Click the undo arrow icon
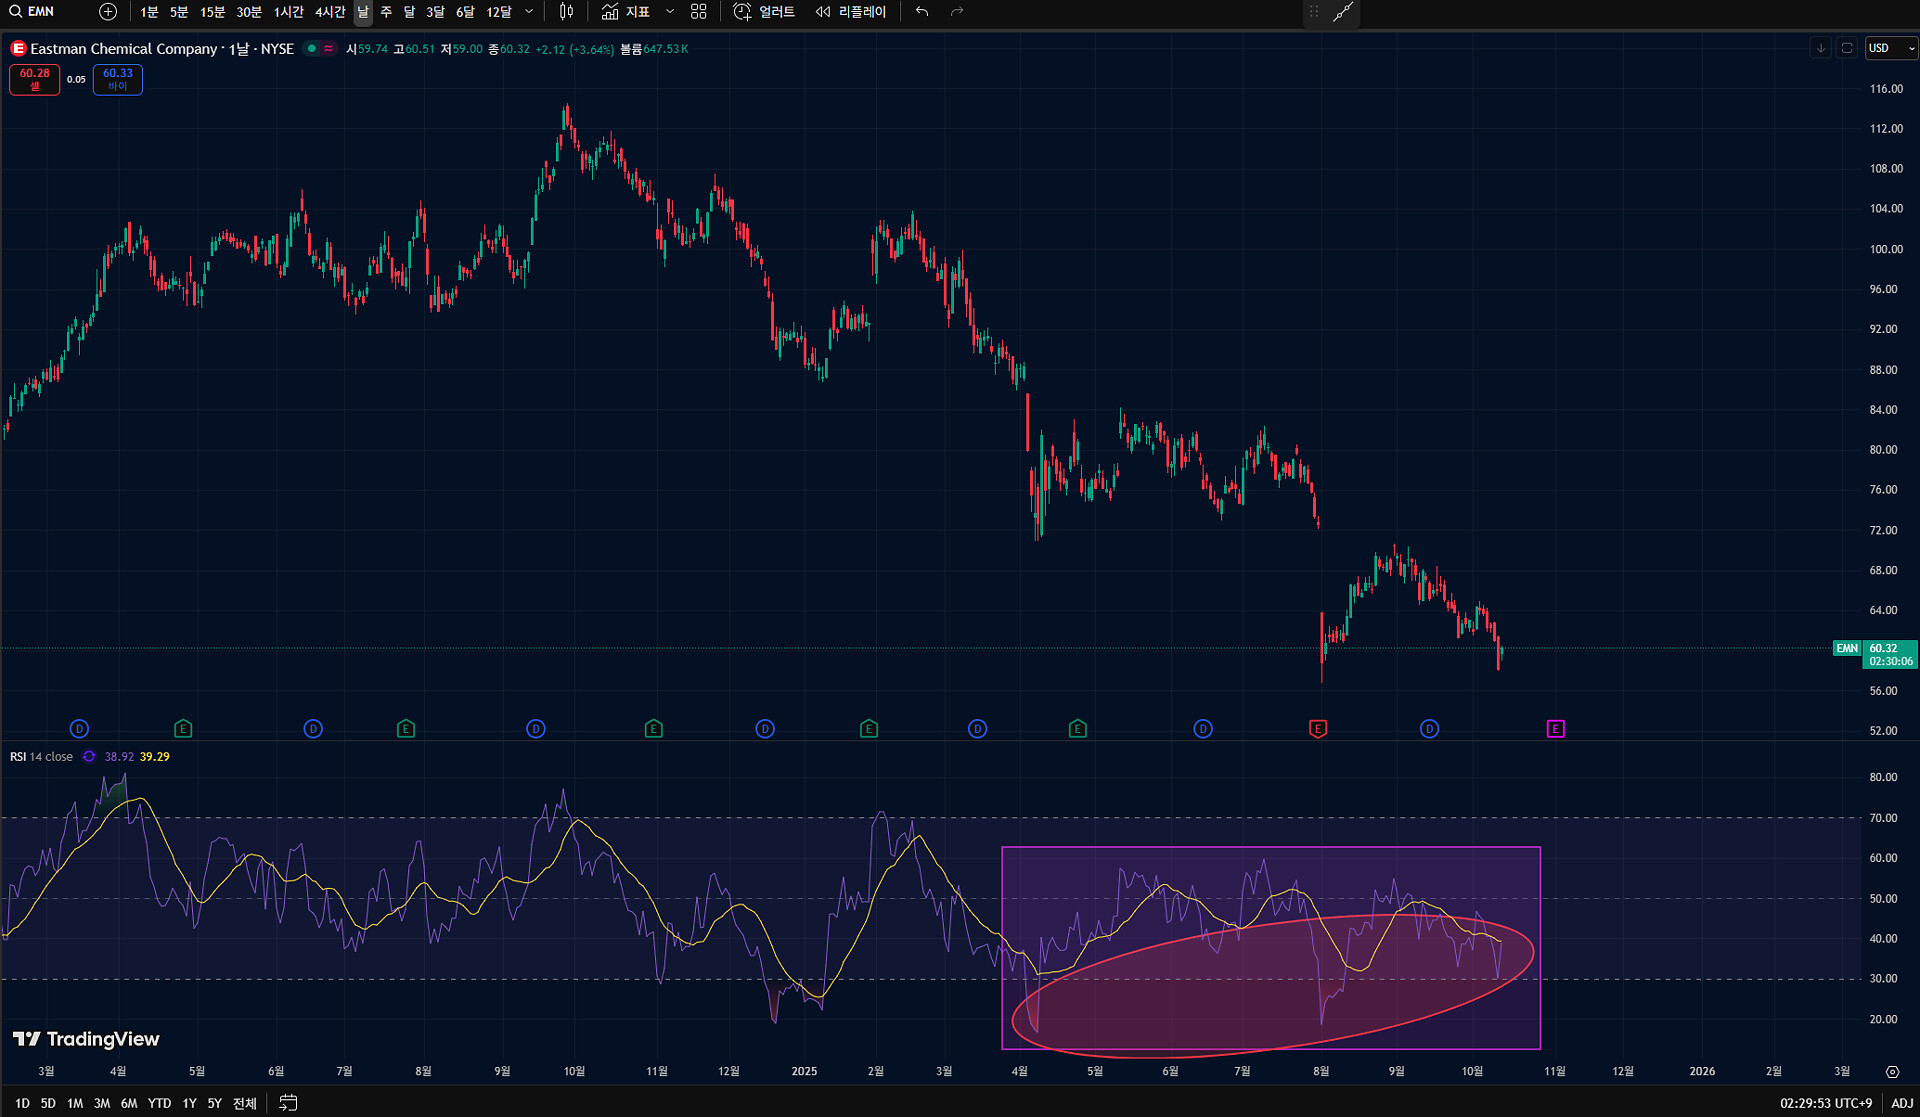1920x1117 pixels. [x=922, y=12]
